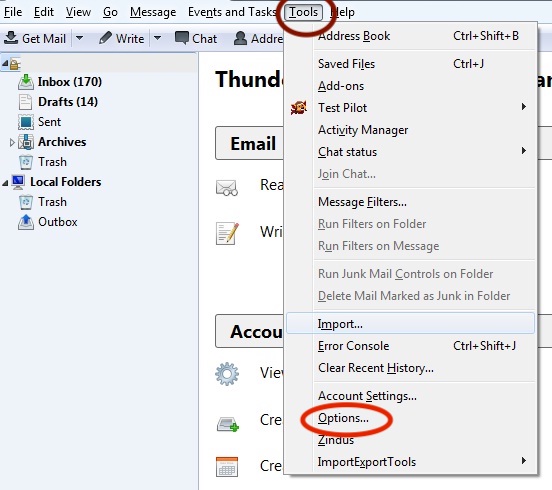Click the account Trash bin icon
Image resolution: width=552 pixels, height=490 pixels.
click(26, 162)
